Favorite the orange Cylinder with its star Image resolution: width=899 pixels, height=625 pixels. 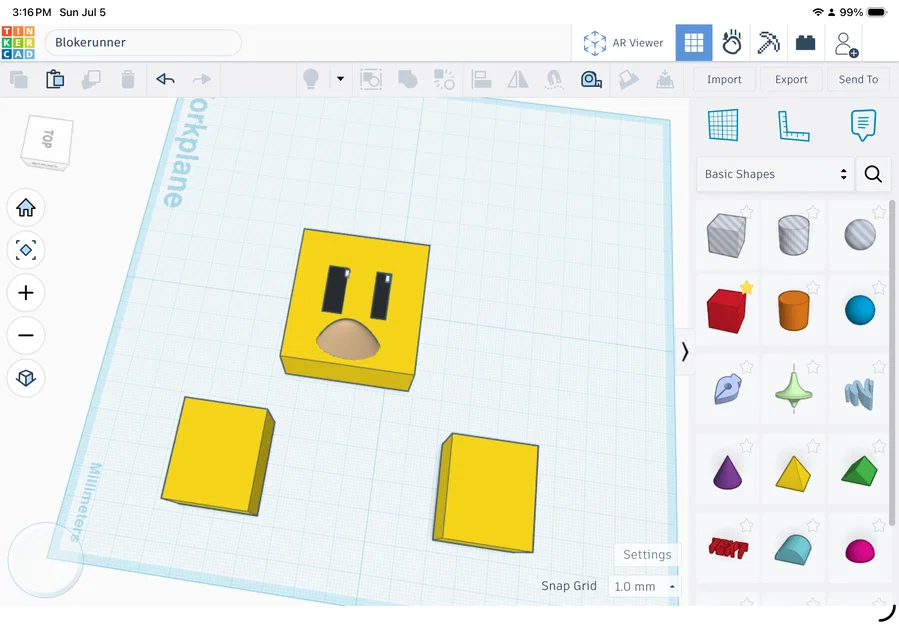[x=813, y=287]
